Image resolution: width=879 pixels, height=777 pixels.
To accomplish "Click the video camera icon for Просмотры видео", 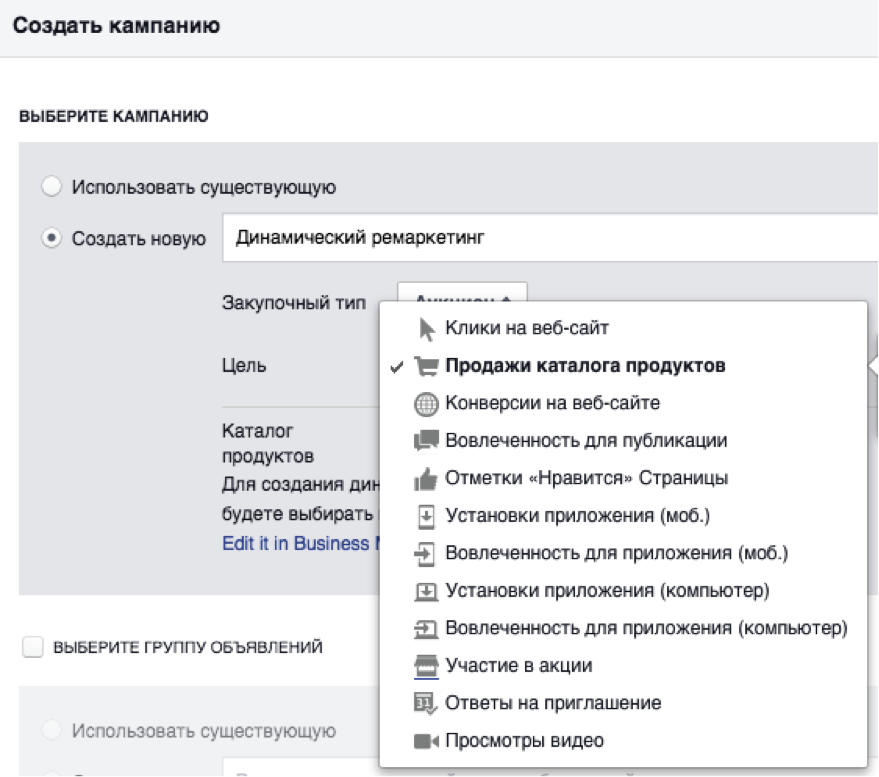I will (427, 741).
